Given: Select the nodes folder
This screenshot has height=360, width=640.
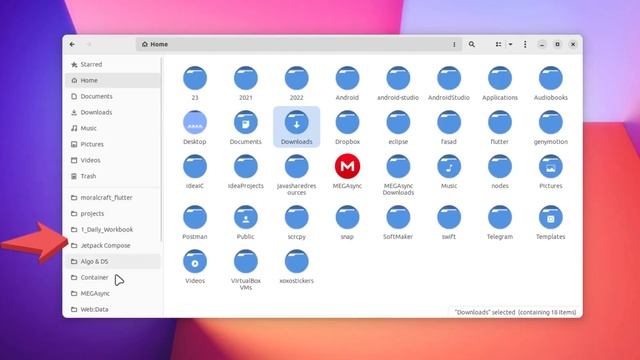Looking at the screenshot, I should pyautogui.click(x=500, y=171).
